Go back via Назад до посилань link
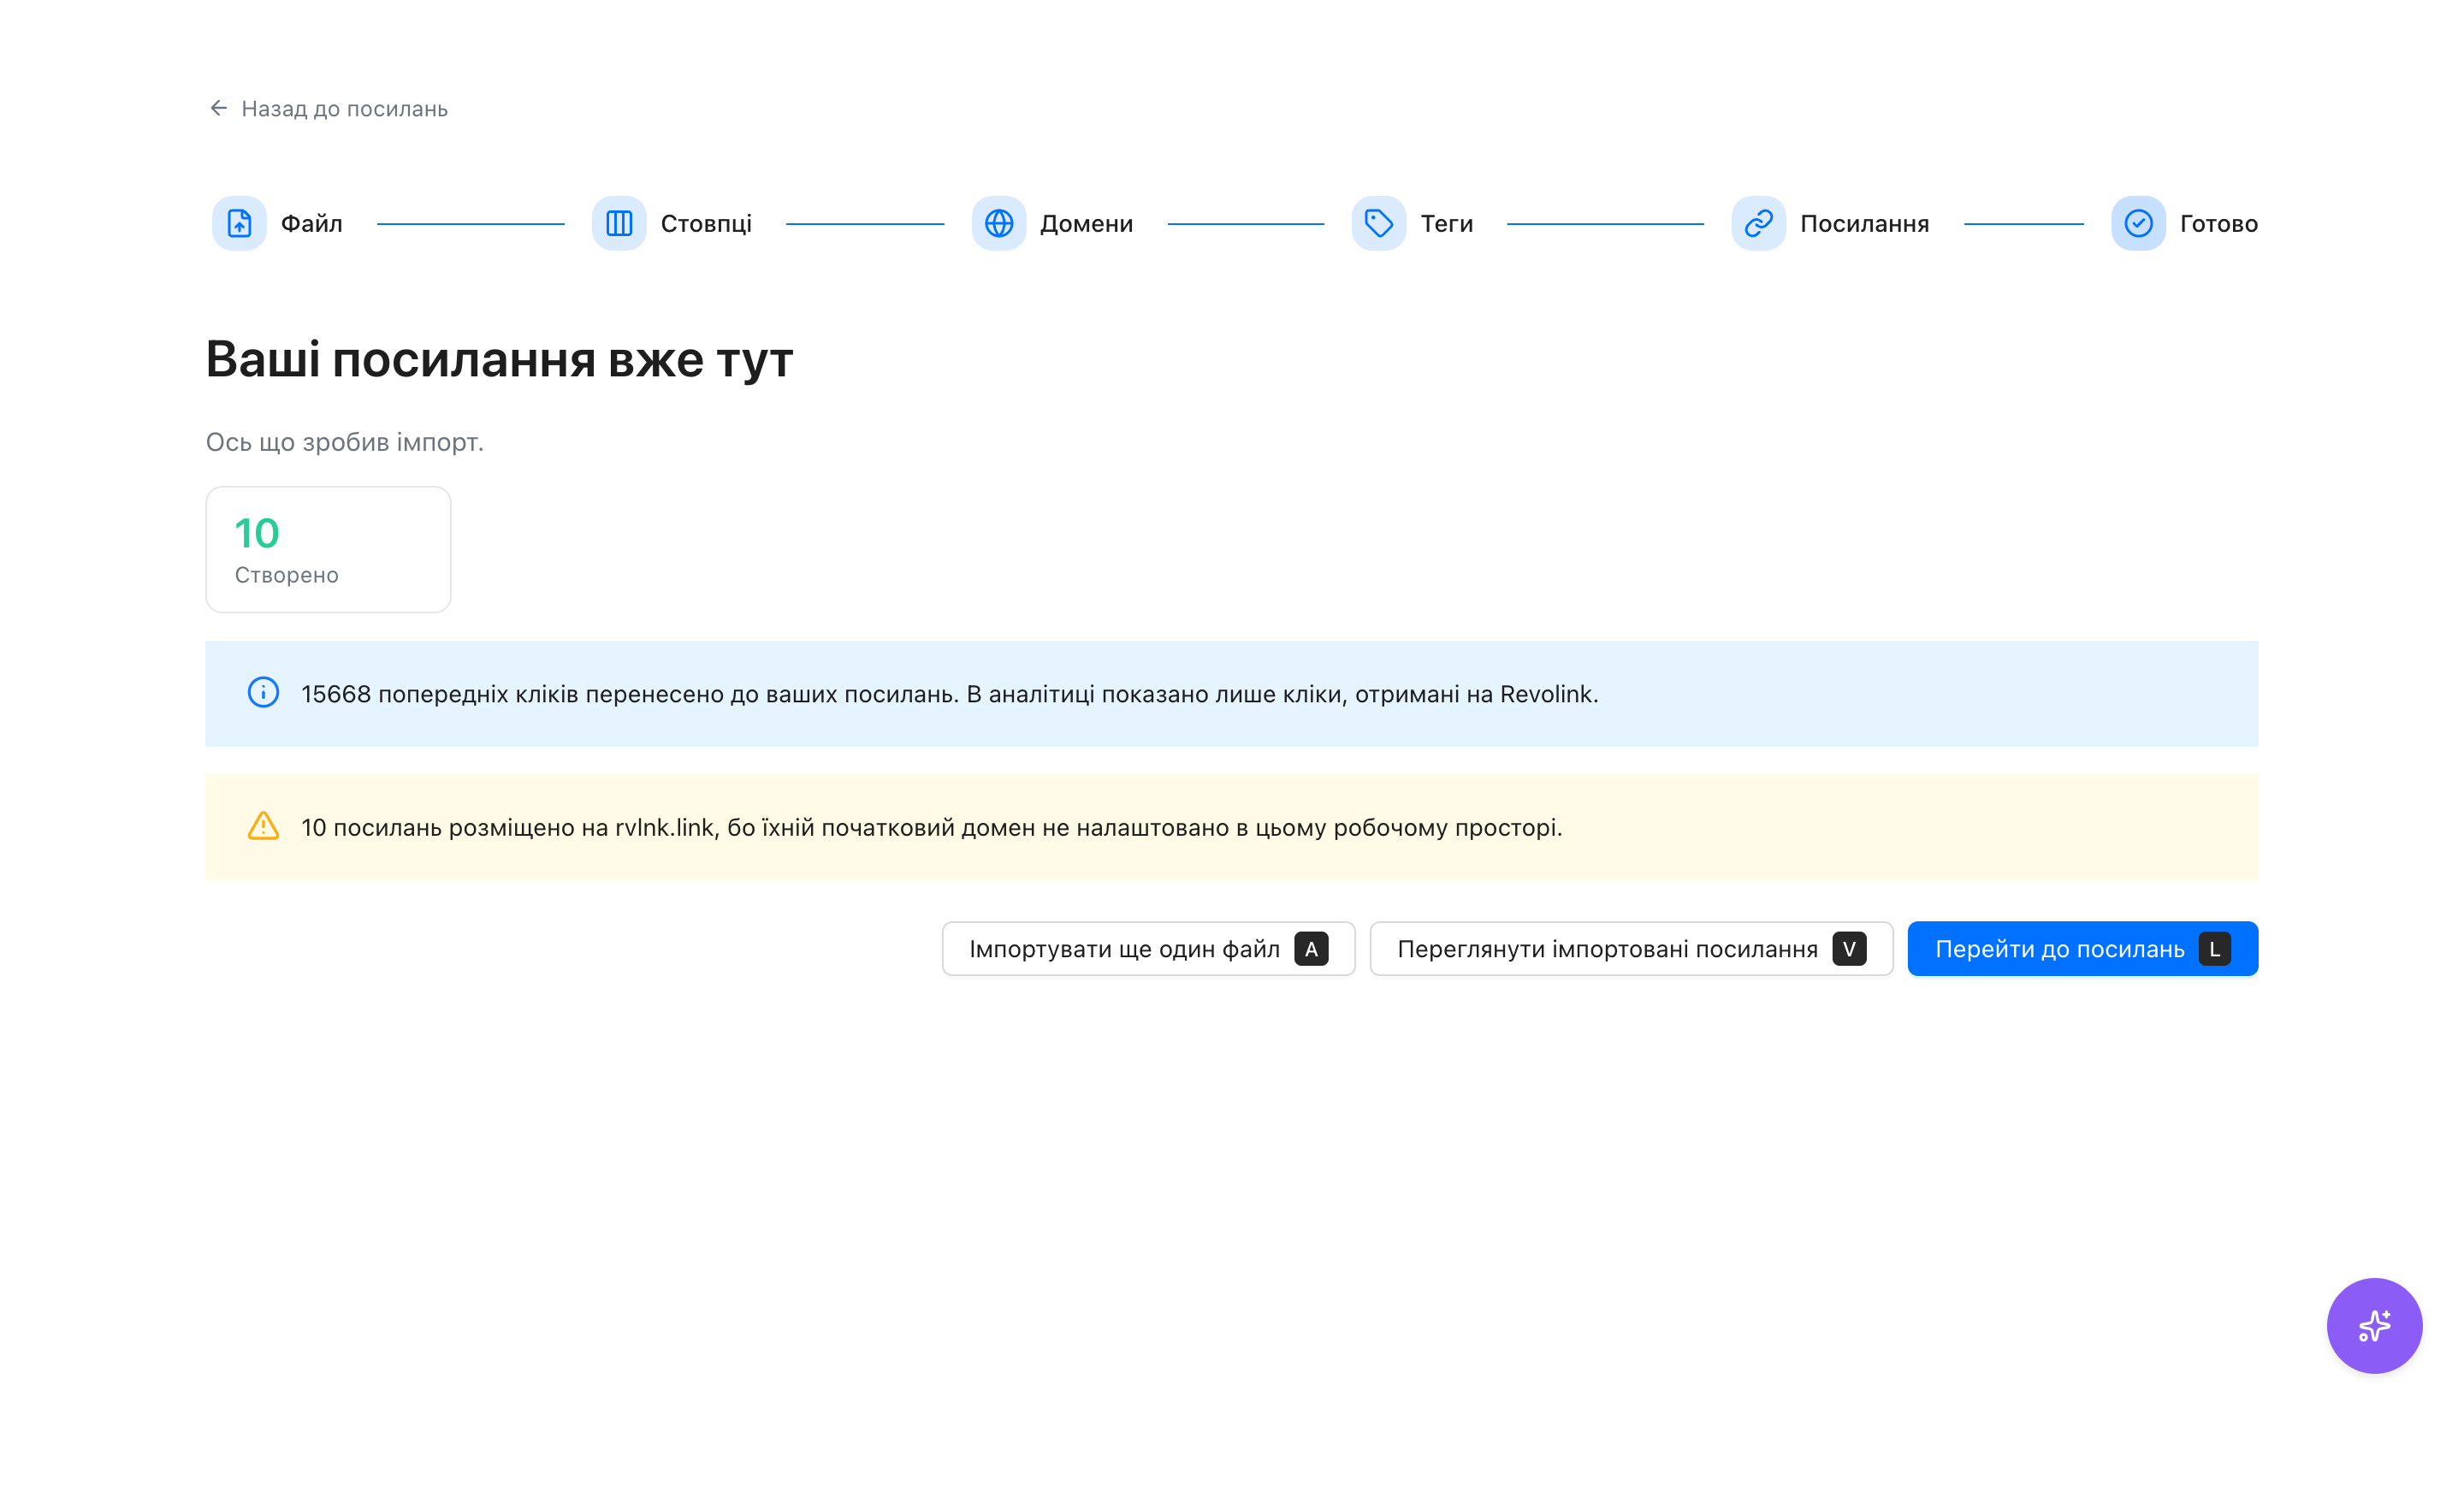 [328, 108]
